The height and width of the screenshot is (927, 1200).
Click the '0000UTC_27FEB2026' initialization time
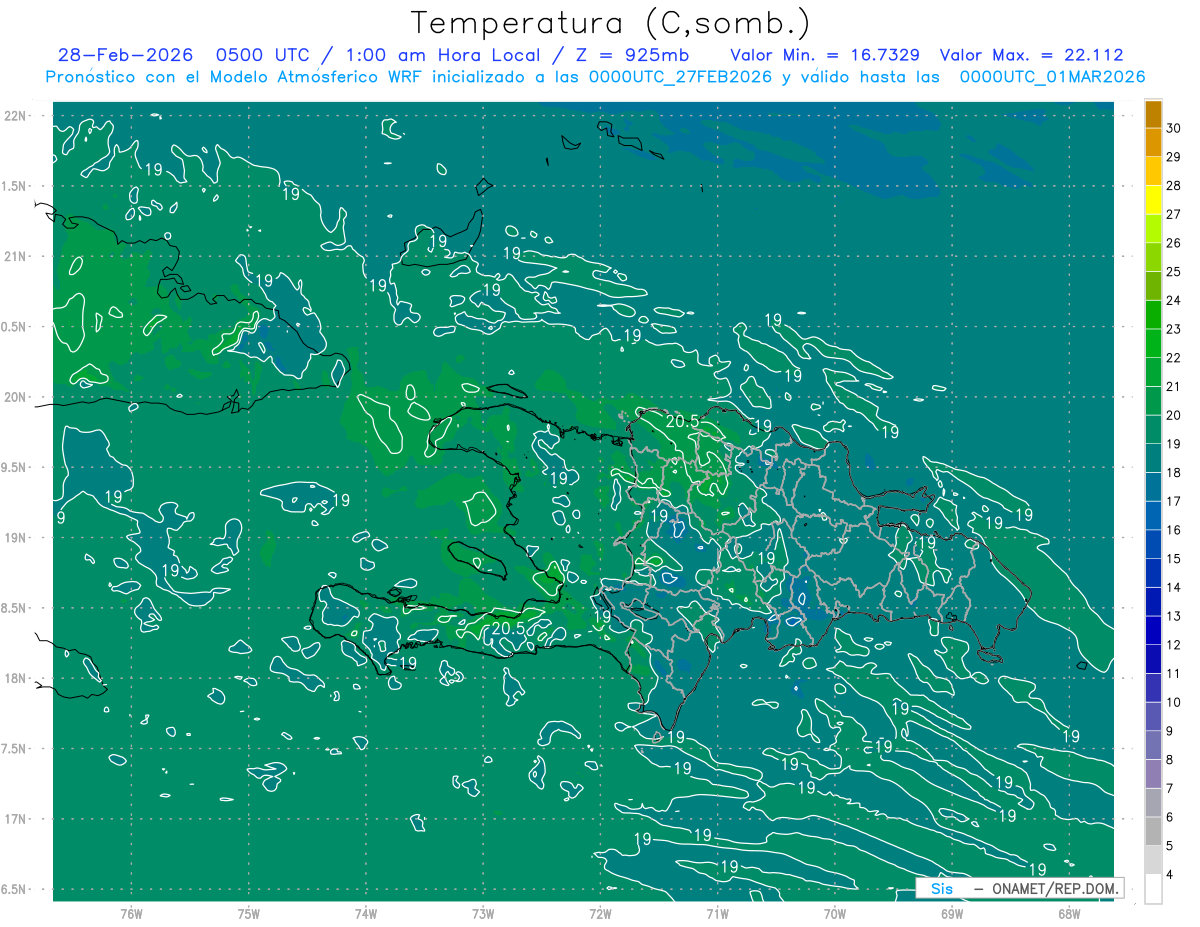(x=680, y=77)
